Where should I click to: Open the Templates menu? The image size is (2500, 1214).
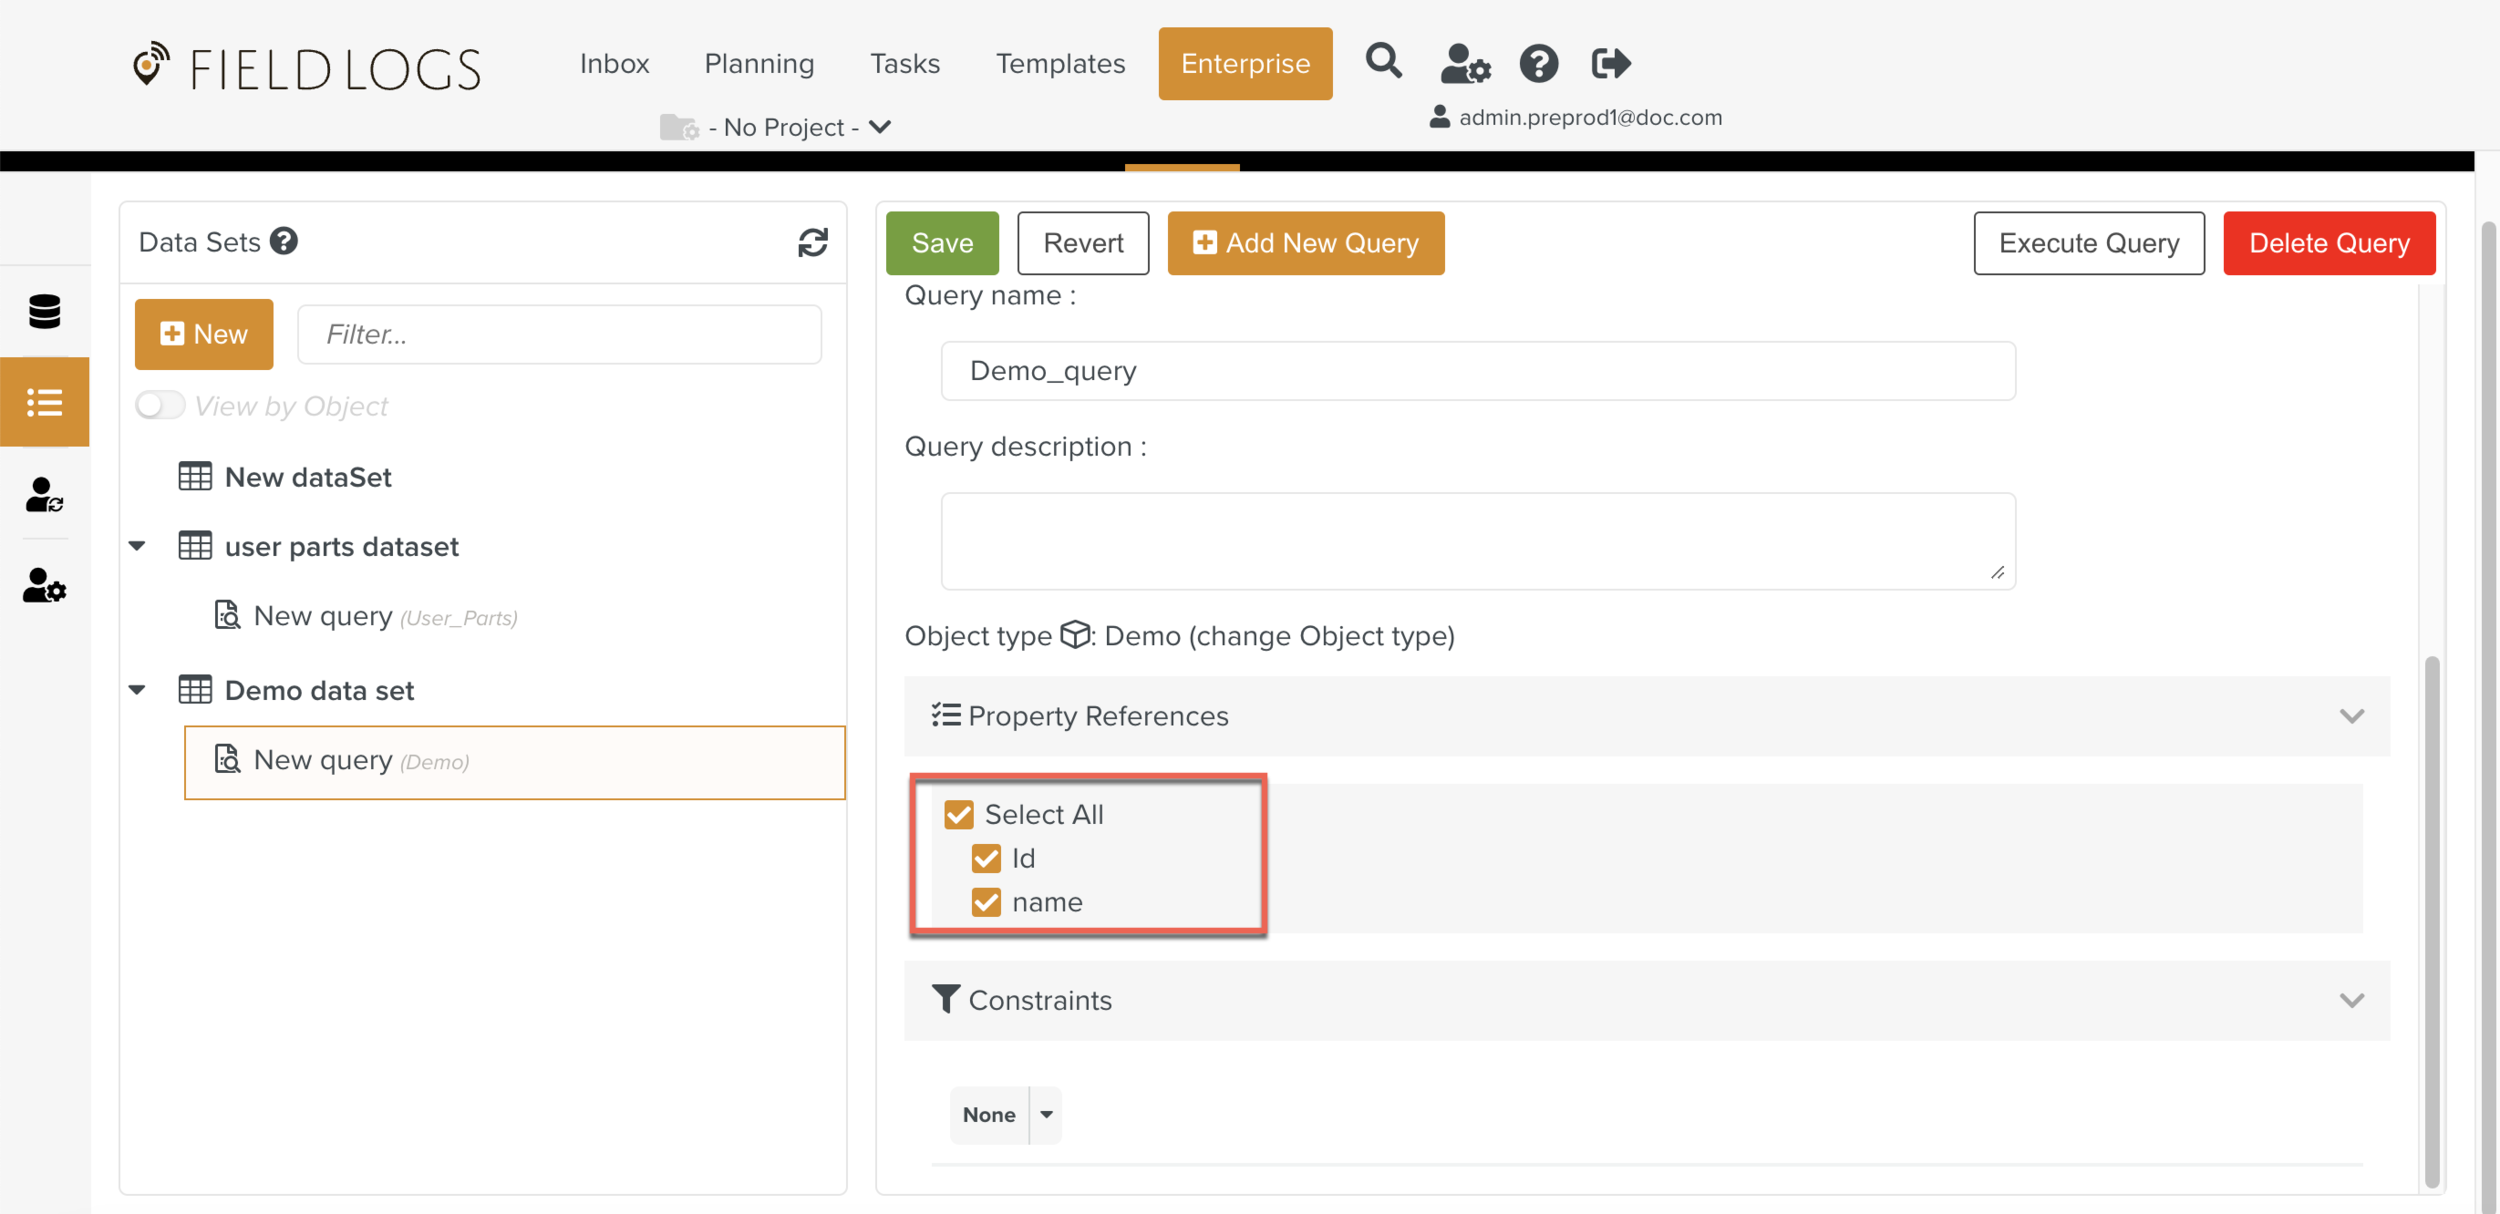click(1060, 63)
